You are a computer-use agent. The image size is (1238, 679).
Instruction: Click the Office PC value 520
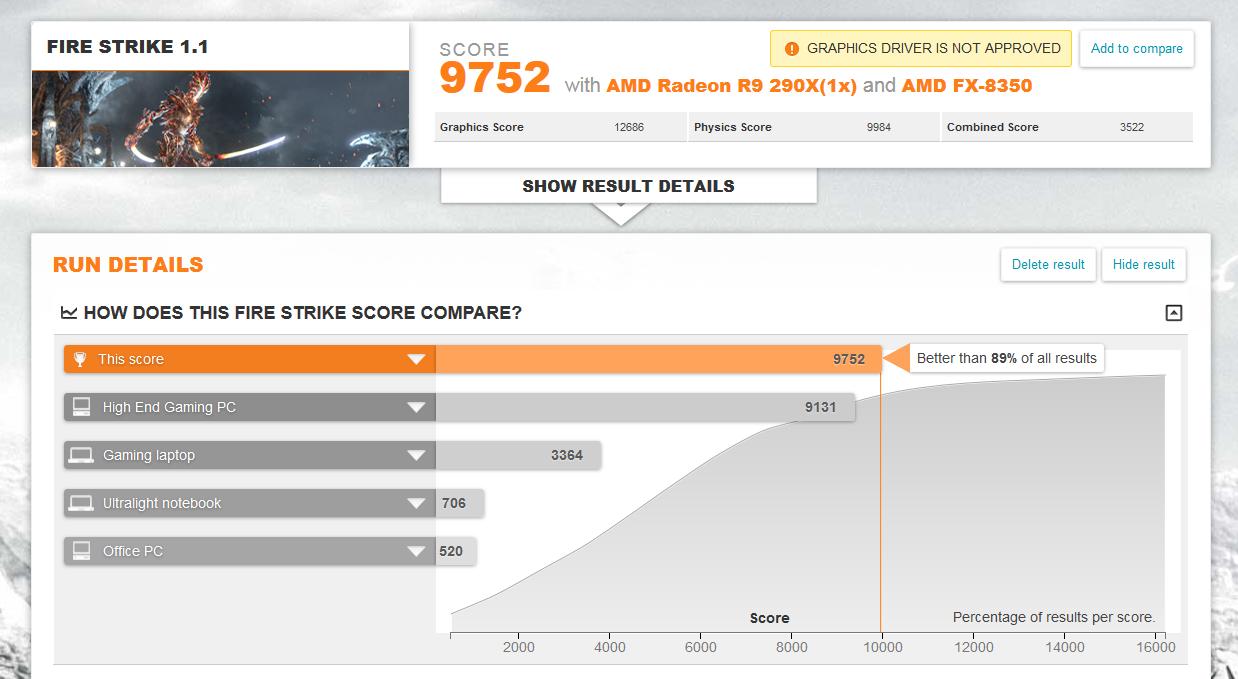pos(451,551)
